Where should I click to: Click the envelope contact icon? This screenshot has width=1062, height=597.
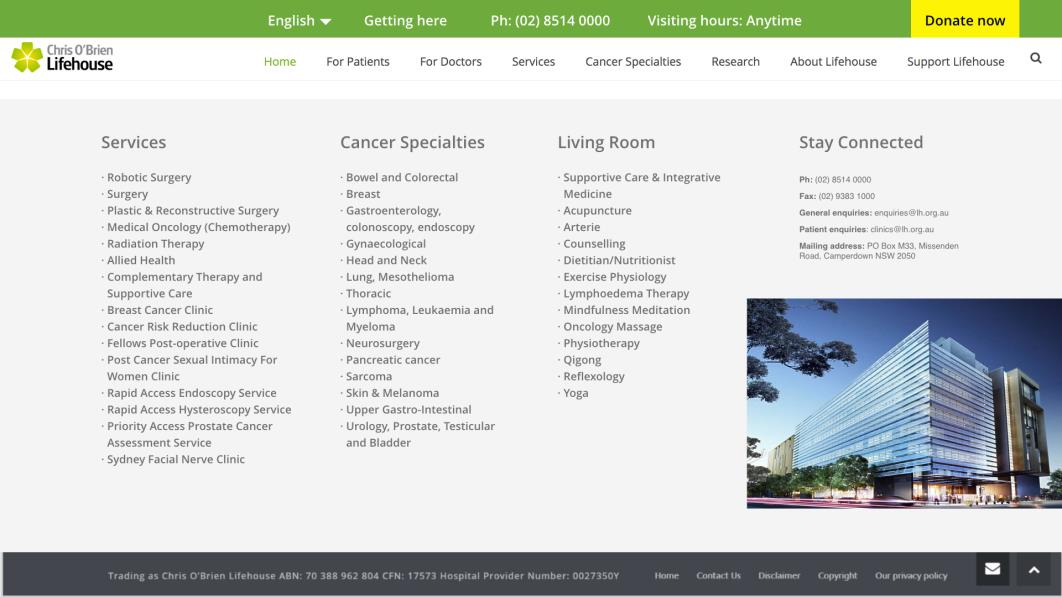coord(992,569)
